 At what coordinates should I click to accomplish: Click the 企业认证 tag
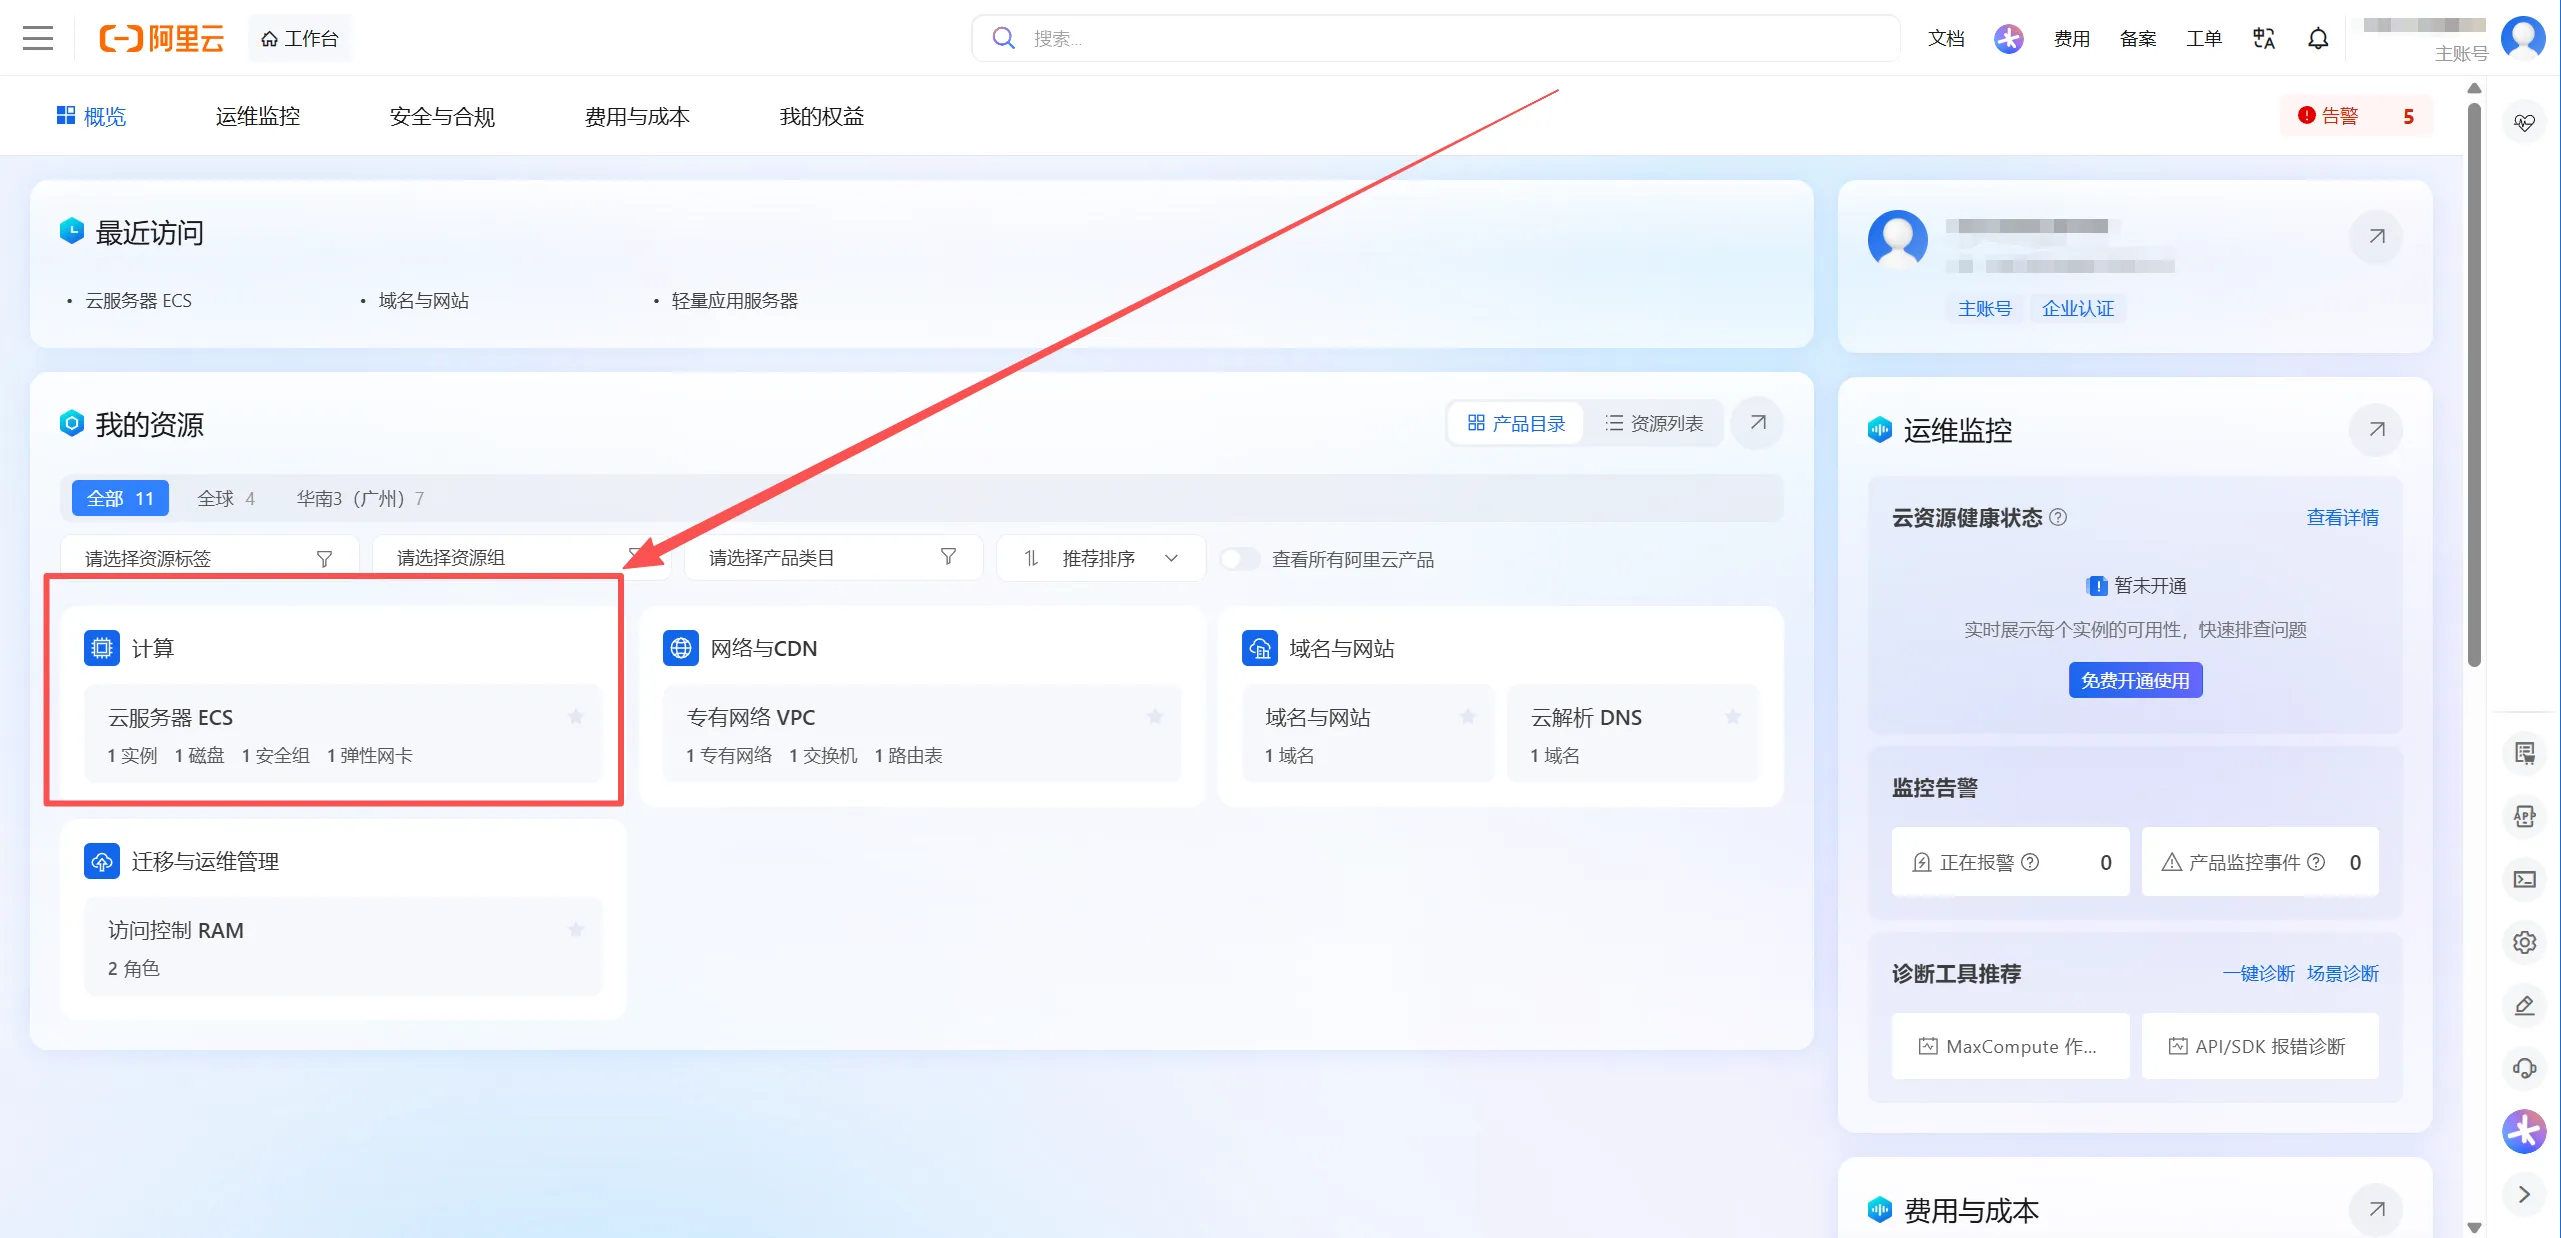click(x=2078, y=308)
